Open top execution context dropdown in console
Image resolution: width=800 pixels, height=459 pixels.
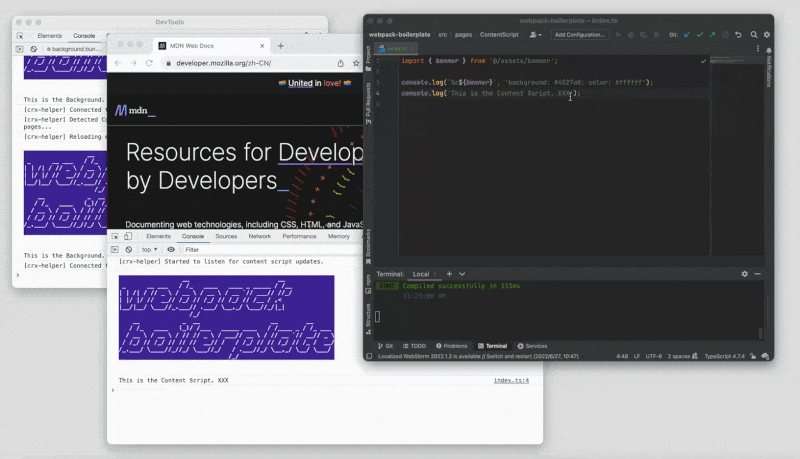click(x=149, y=249)
